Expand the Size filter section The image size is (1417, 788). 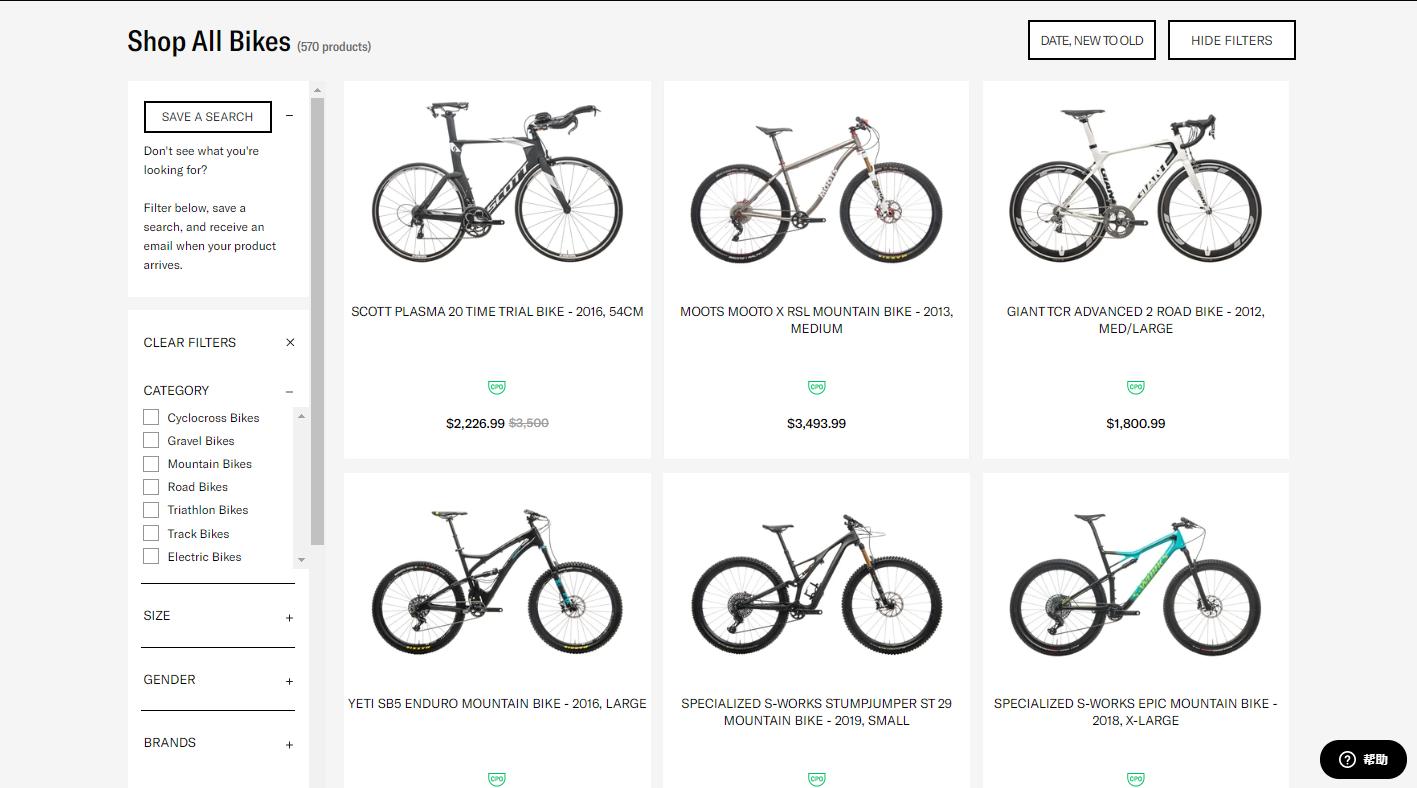click(289, 618)
